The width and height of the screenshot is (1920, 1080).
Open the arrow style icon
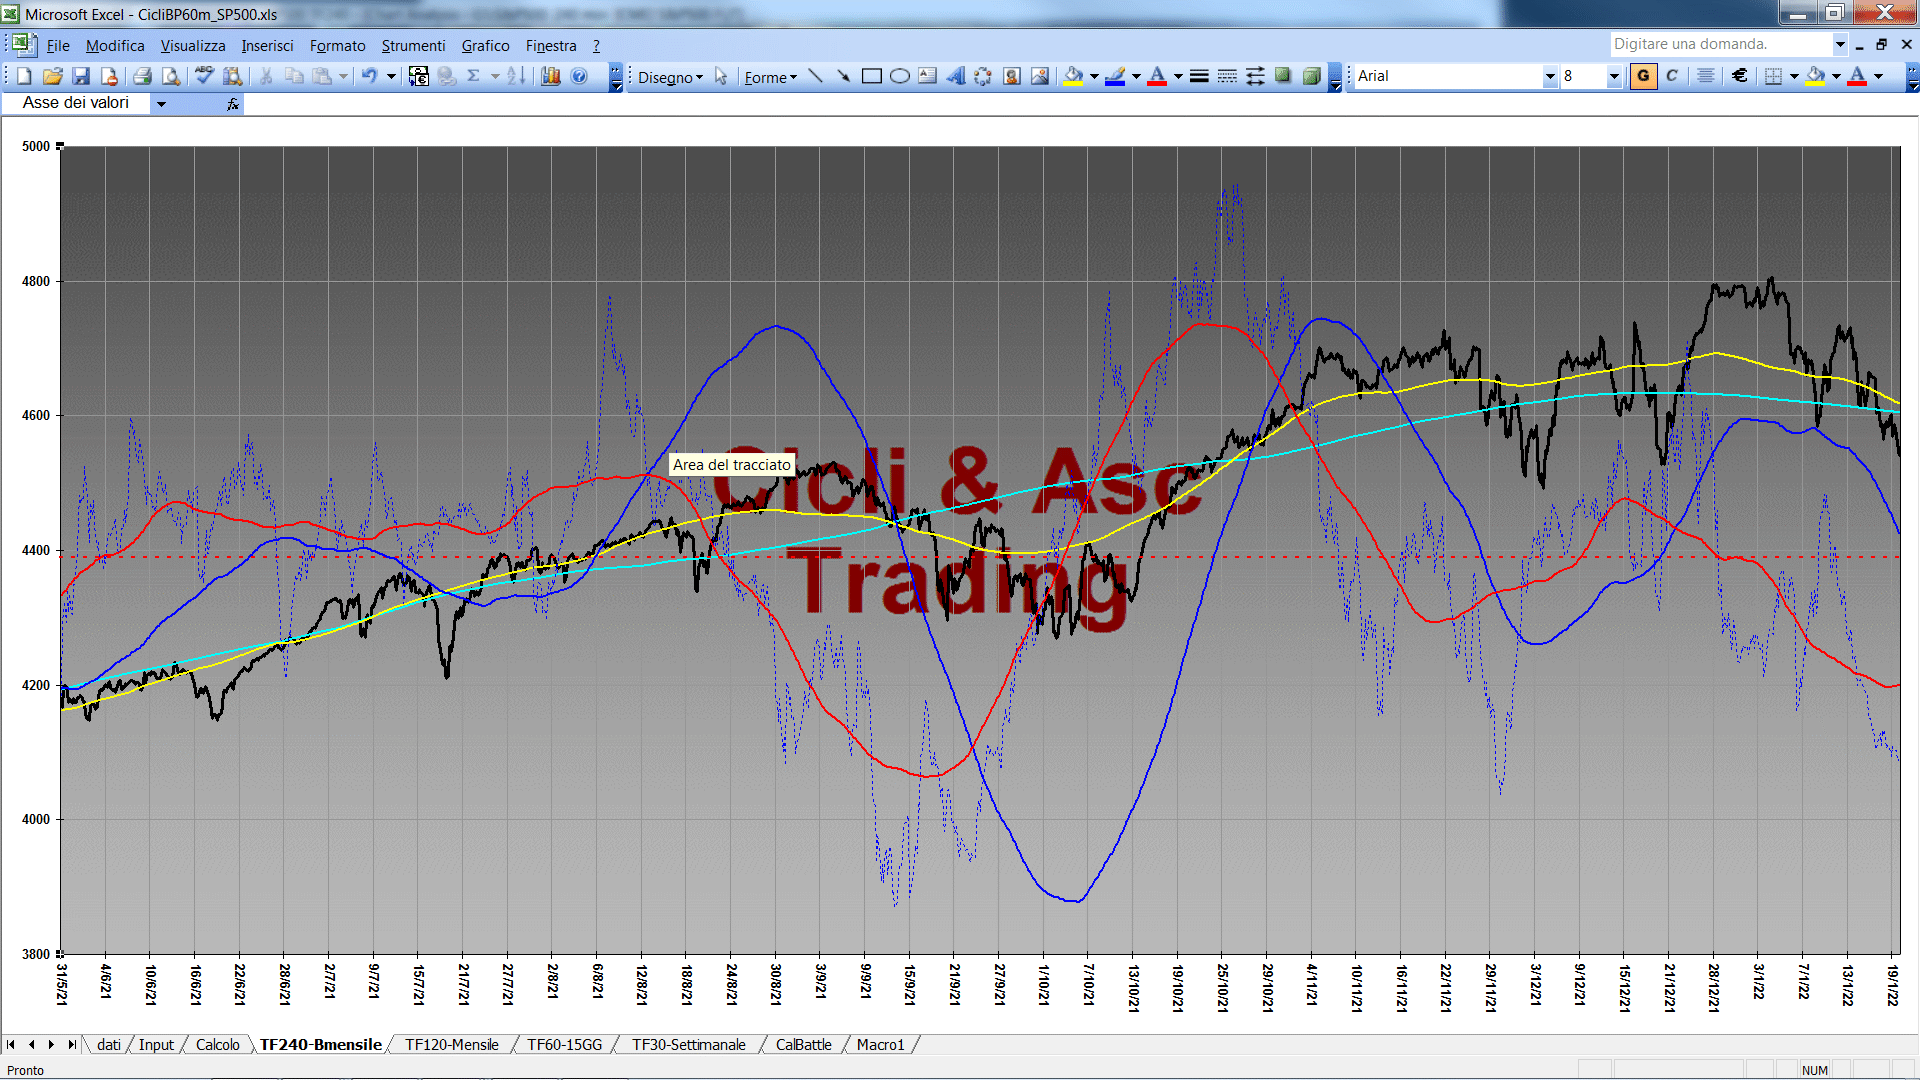point(1255,76)
